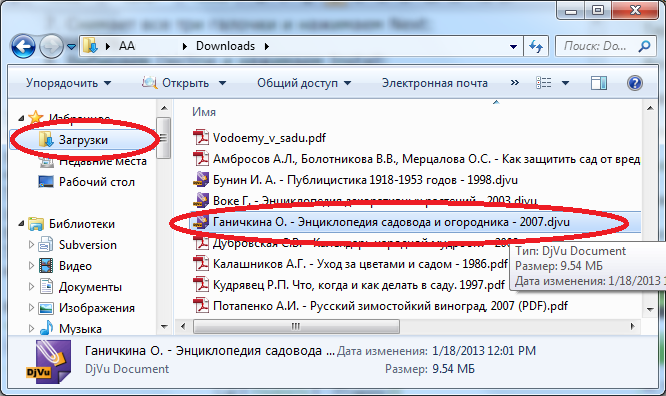The image size is (666, 396).
Task: Select Калашников А.Г. Уход за цветами PDF
Action: [360, 264]
